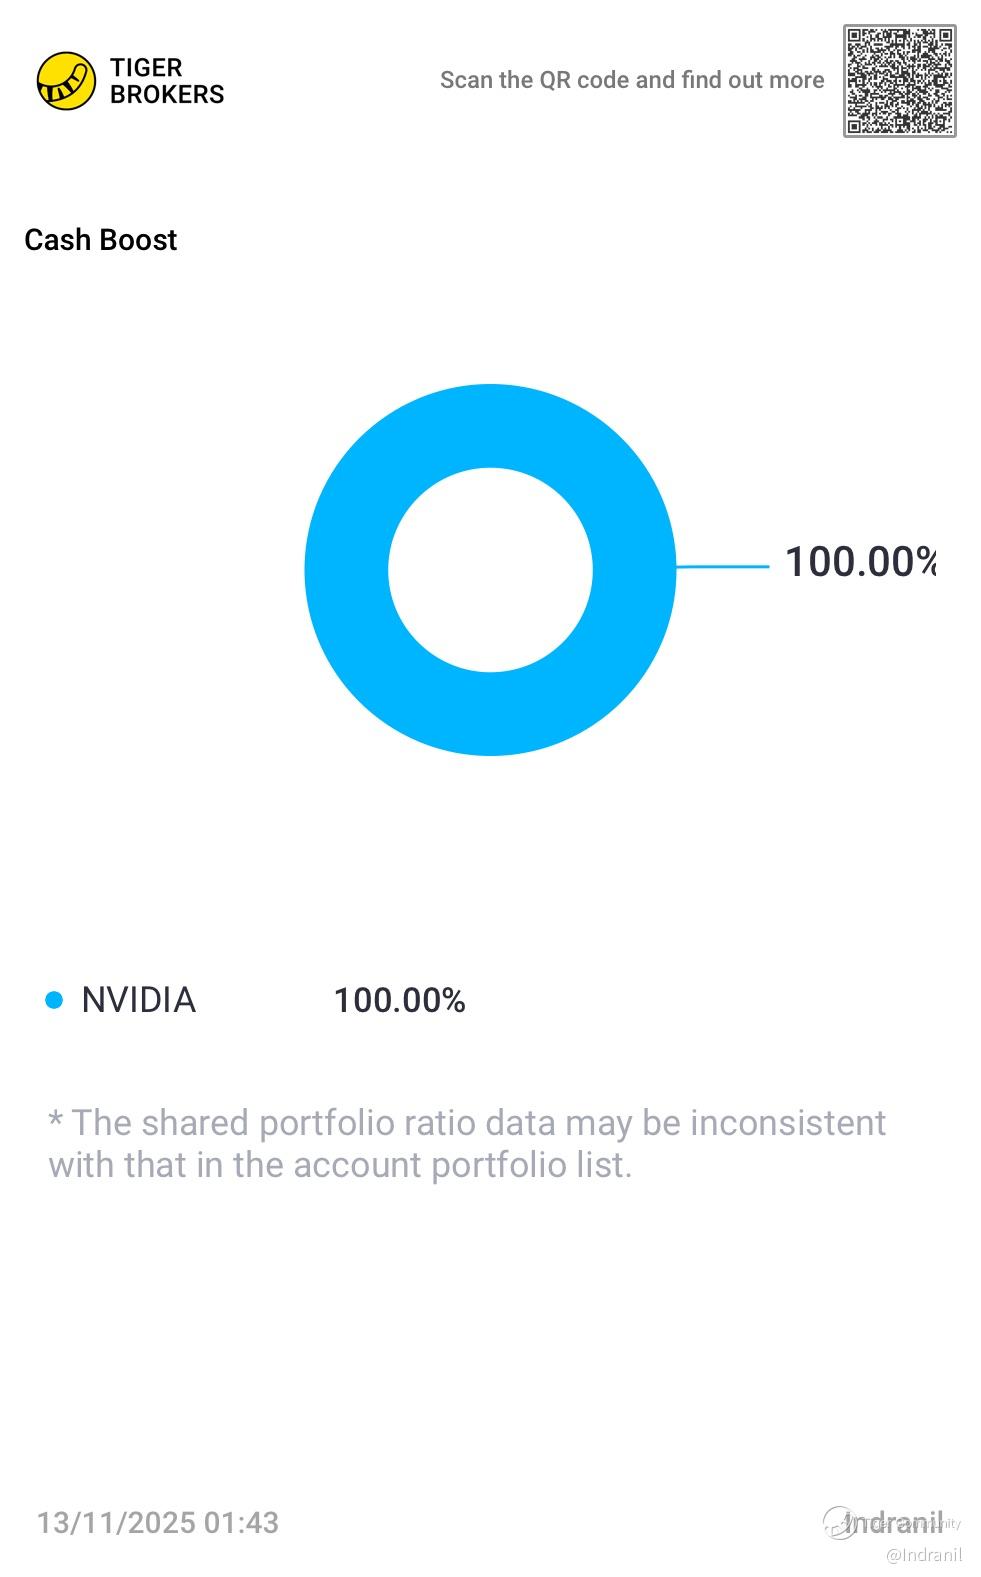Tap the QR code in the header

tap(899, 81)
